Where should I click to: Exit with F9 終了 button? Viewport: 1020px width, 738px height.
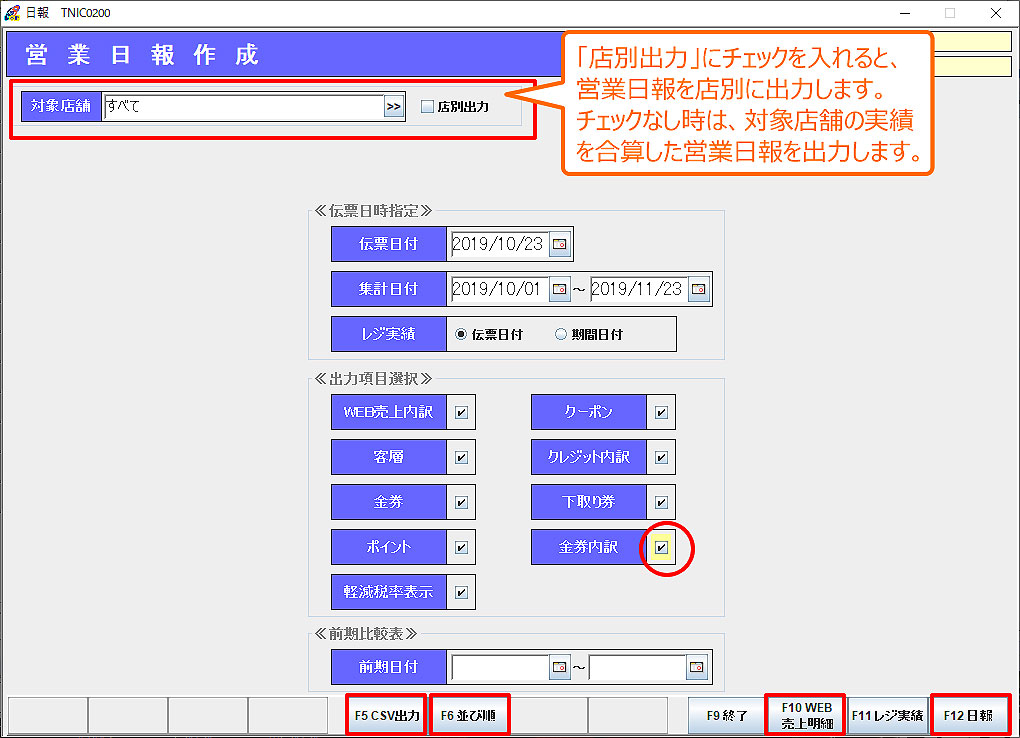click(x=727, y=715)
